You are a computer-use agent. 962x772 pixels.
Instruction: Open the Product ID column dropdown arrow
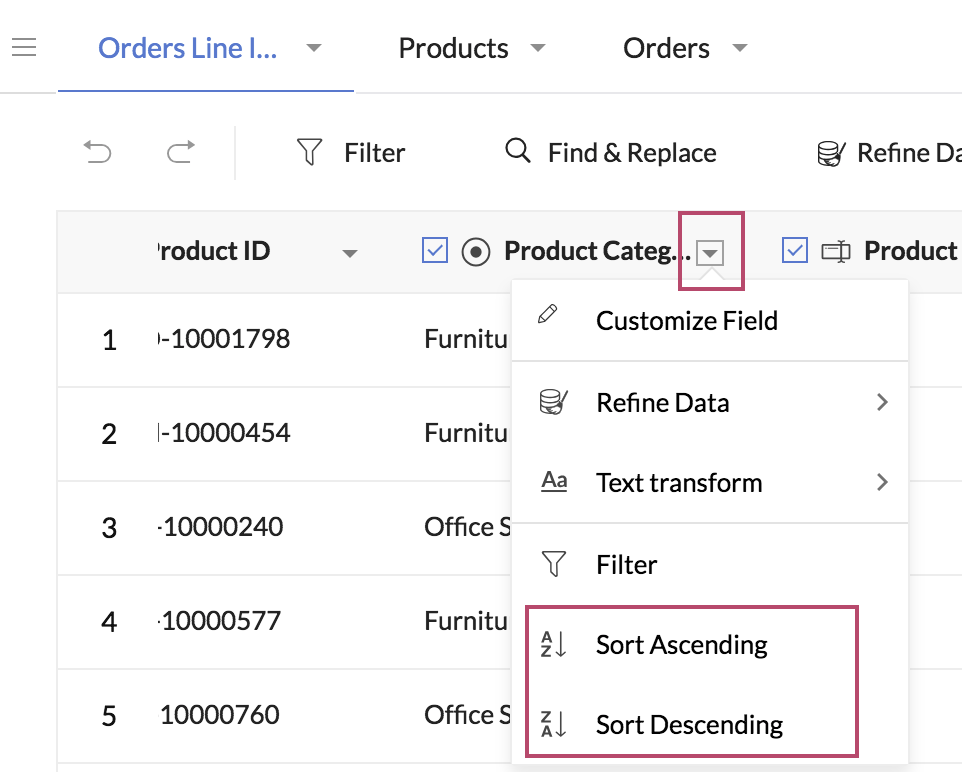point(349,253)
